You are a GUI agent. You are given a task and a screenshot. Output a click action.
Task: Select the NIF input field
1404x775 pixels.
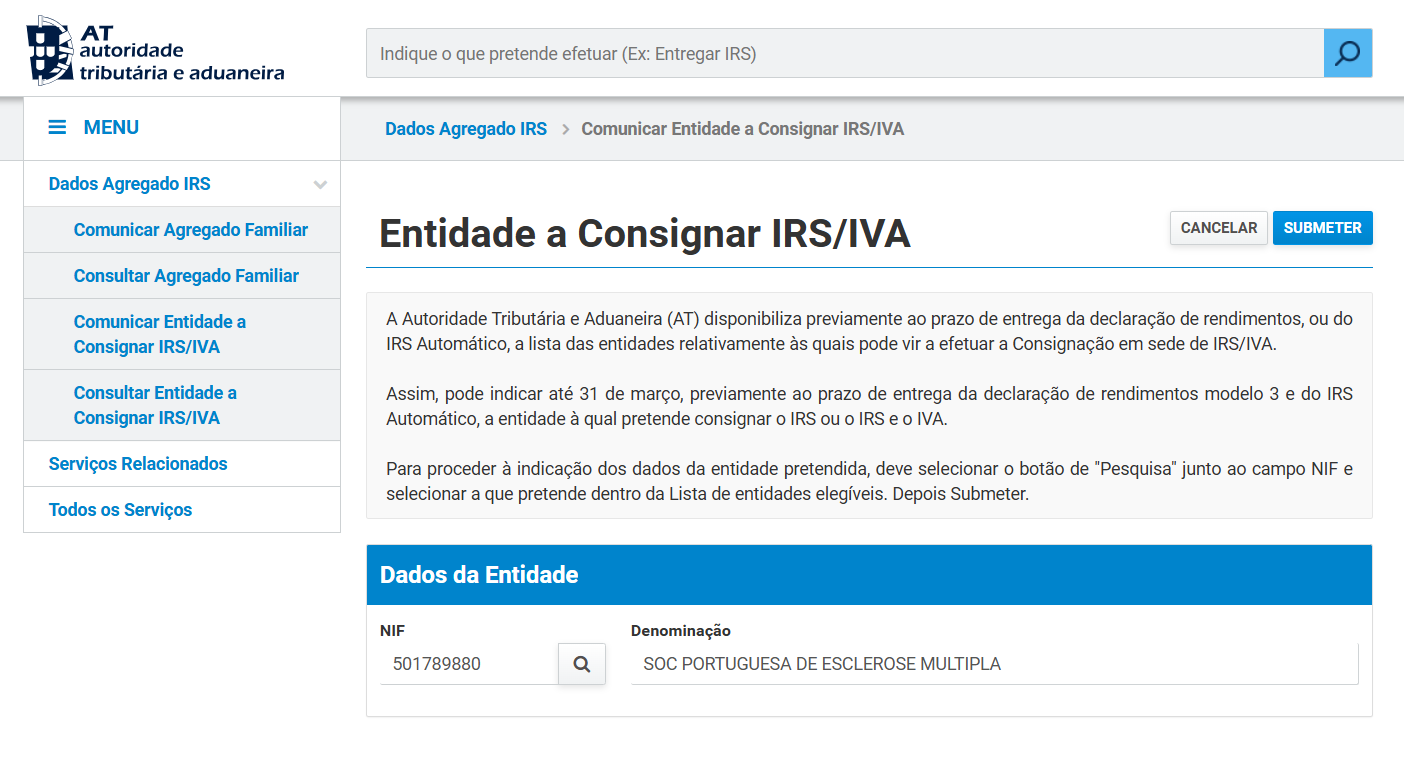469,664
